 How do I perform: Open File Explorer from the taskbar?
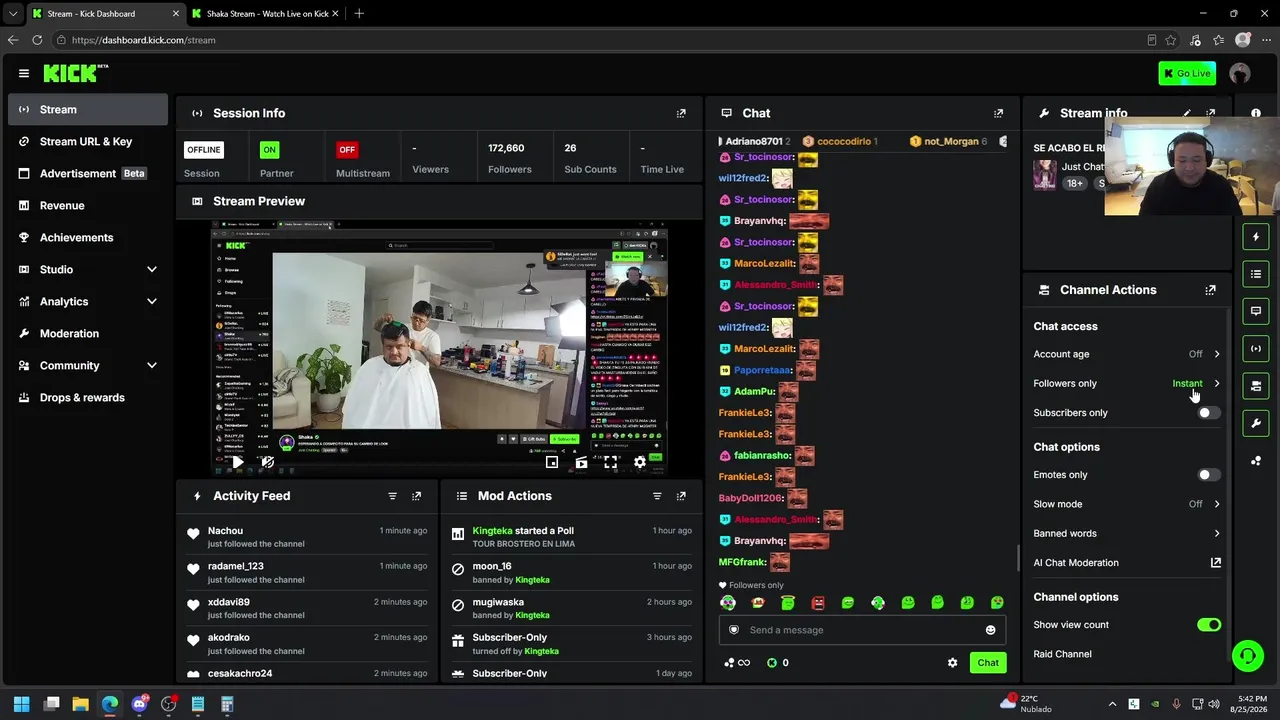tap(81, 704)
